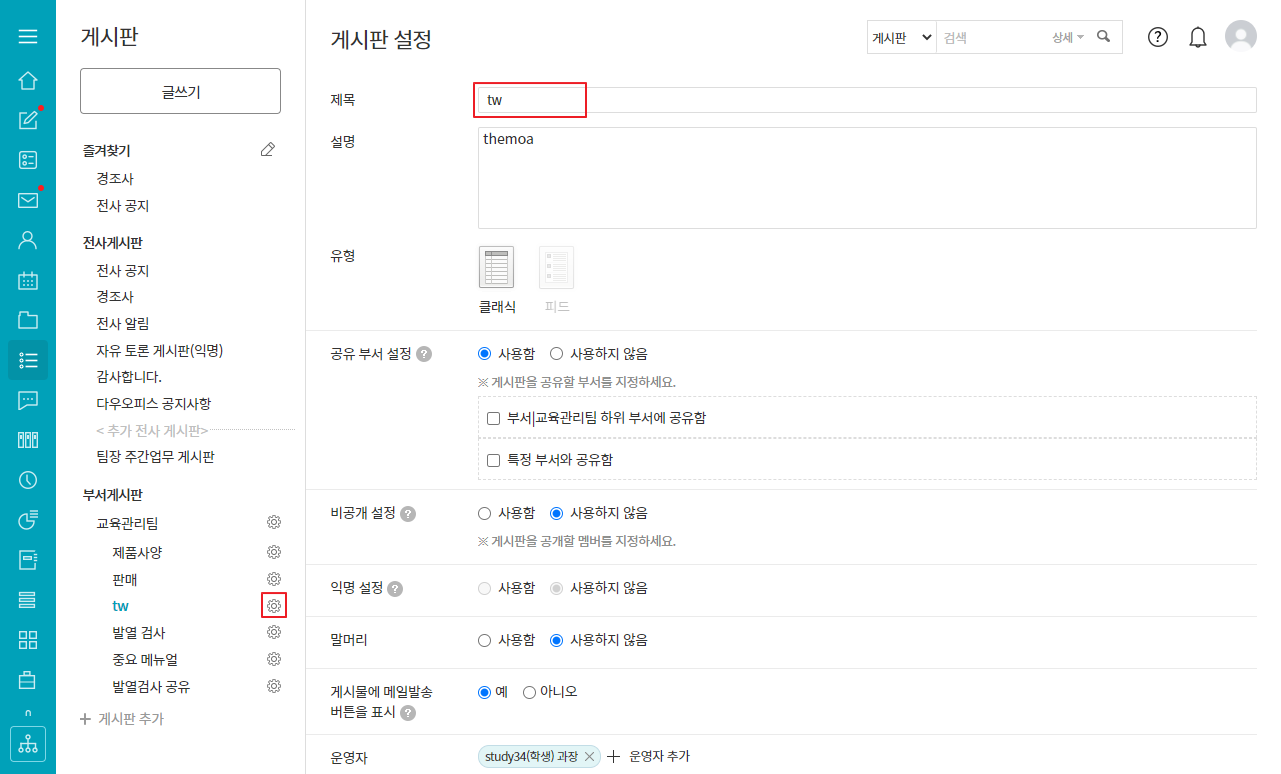Open the Mail icon in sidebar
The image size is (1281, 774).
[x=28, y=200]
